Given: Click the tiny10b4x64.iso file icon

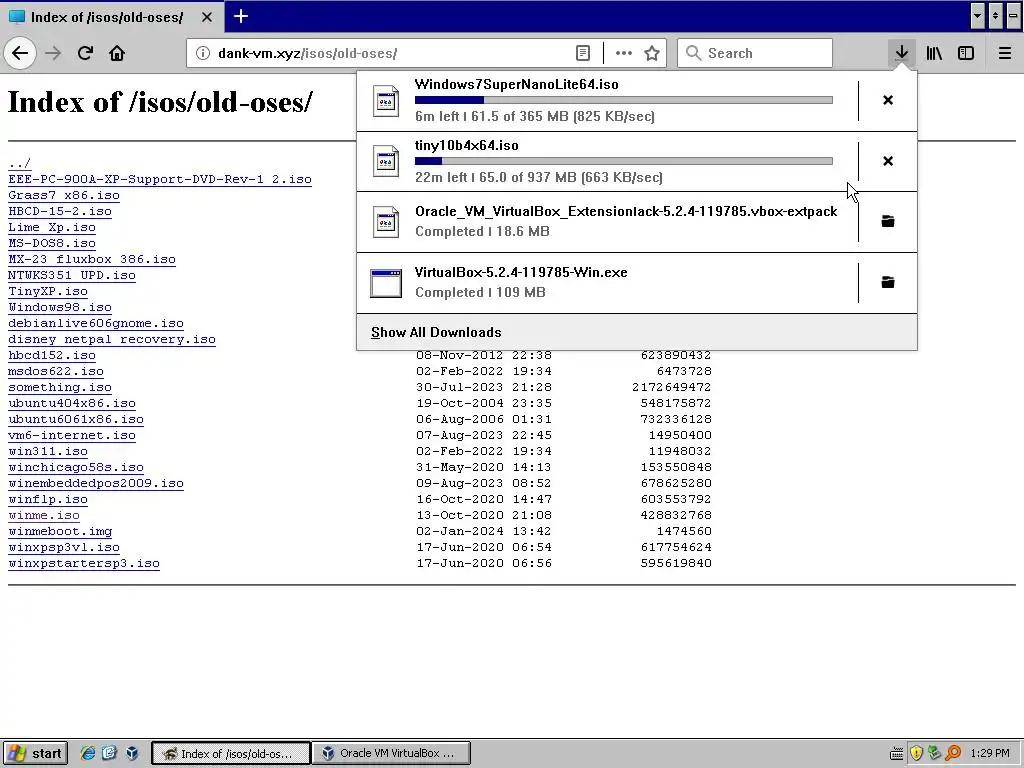Looking at the screenshot, I should pos(385,161).
